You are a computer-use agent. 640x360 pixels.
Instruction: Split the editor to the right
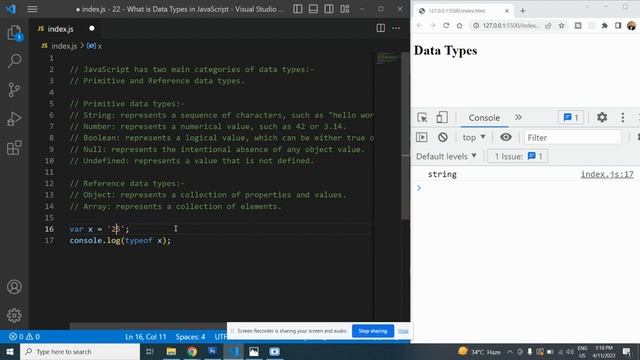tap(380, 28)
